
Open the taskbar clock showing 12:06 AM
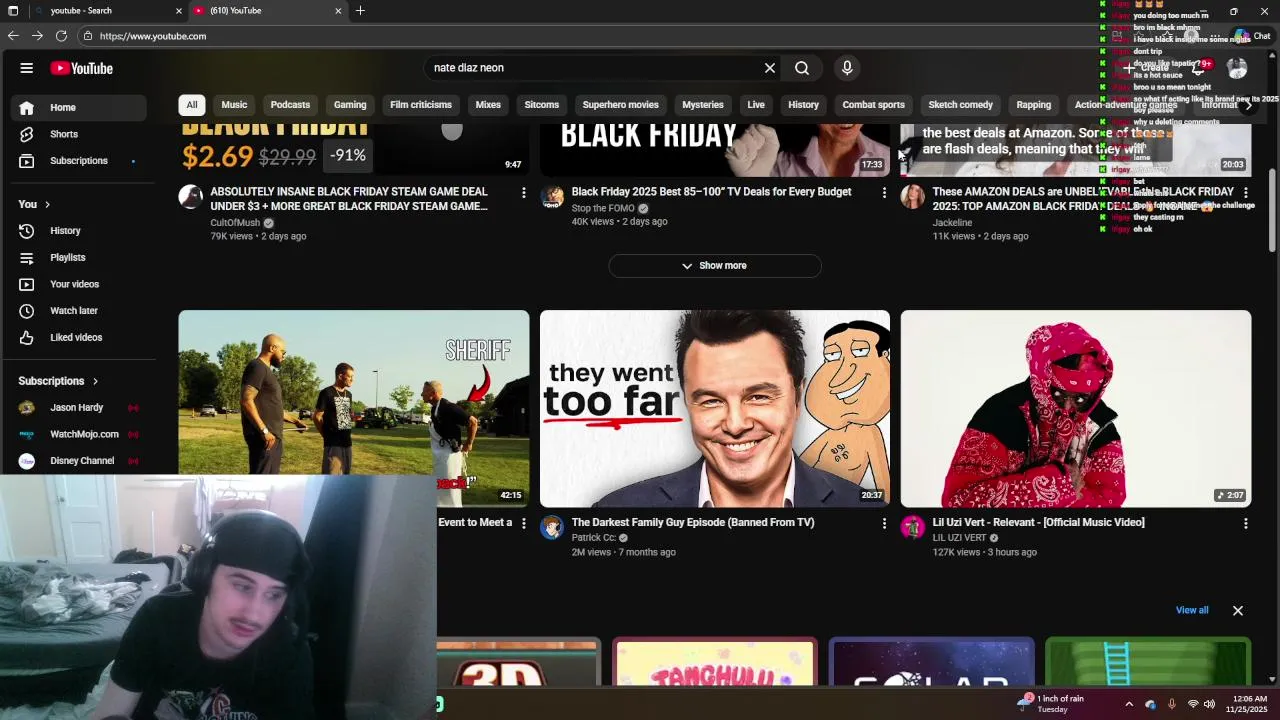tap(1250, 704)
